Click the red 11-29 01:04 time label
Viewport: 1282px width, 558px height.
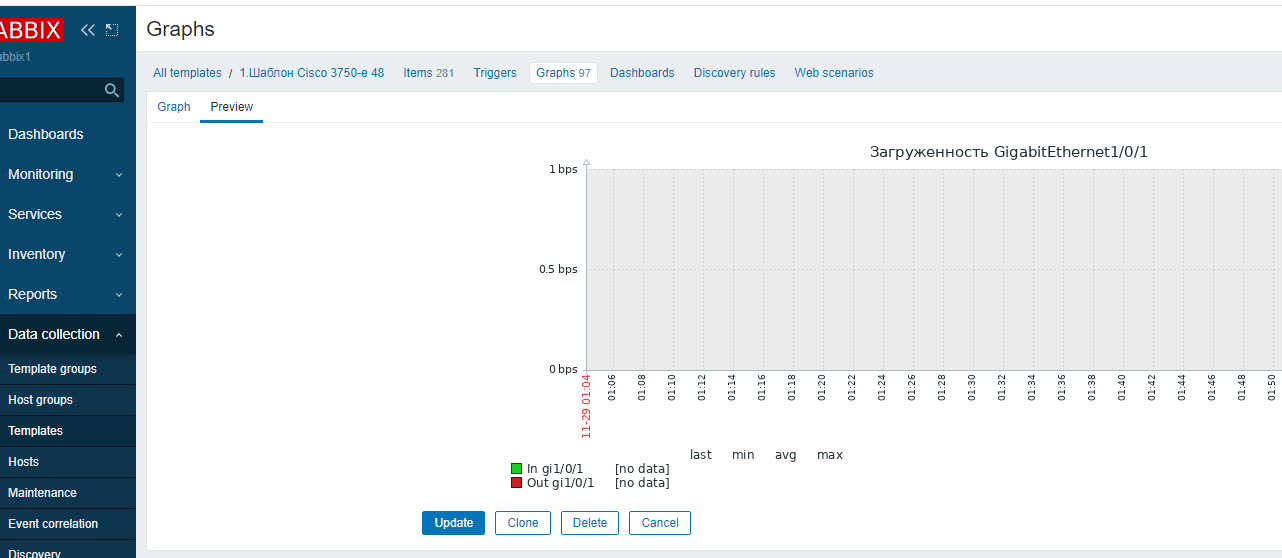click(587, 406)
